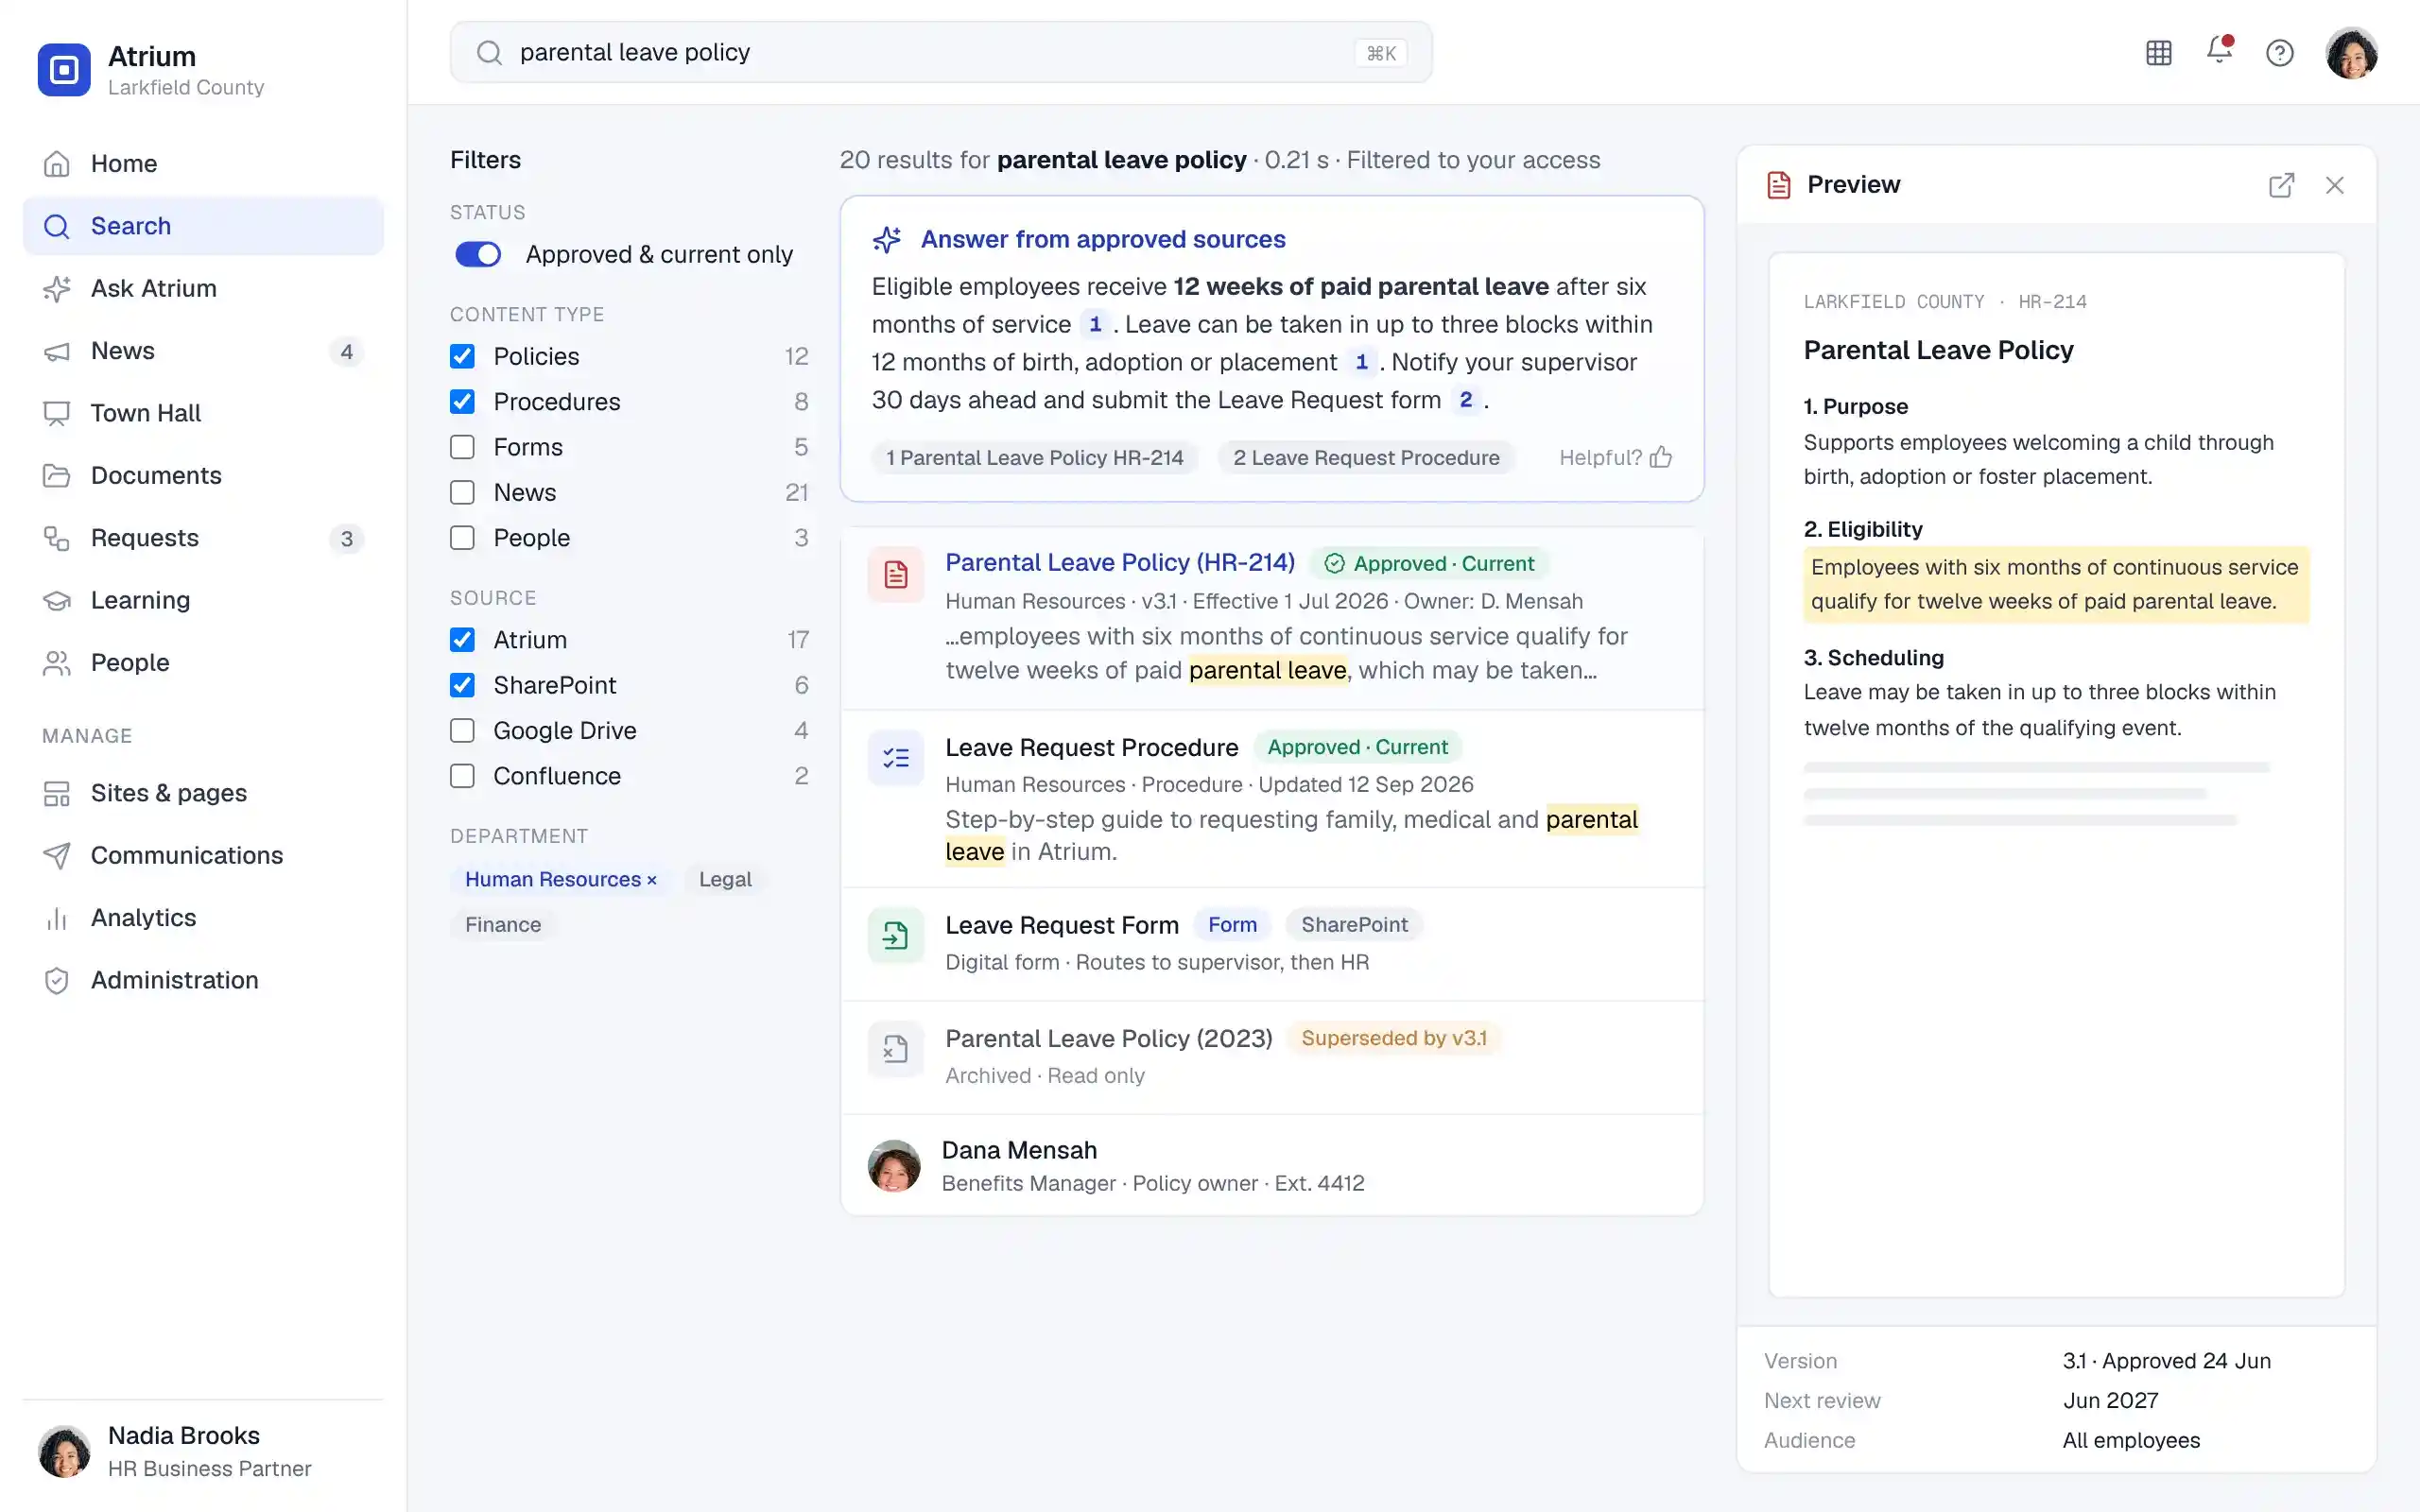Image resolution: width=2420 pixels, height=1512 pixels.
Task: Click the sparkle icon beside Answer from approved sources
Action: 886,240
